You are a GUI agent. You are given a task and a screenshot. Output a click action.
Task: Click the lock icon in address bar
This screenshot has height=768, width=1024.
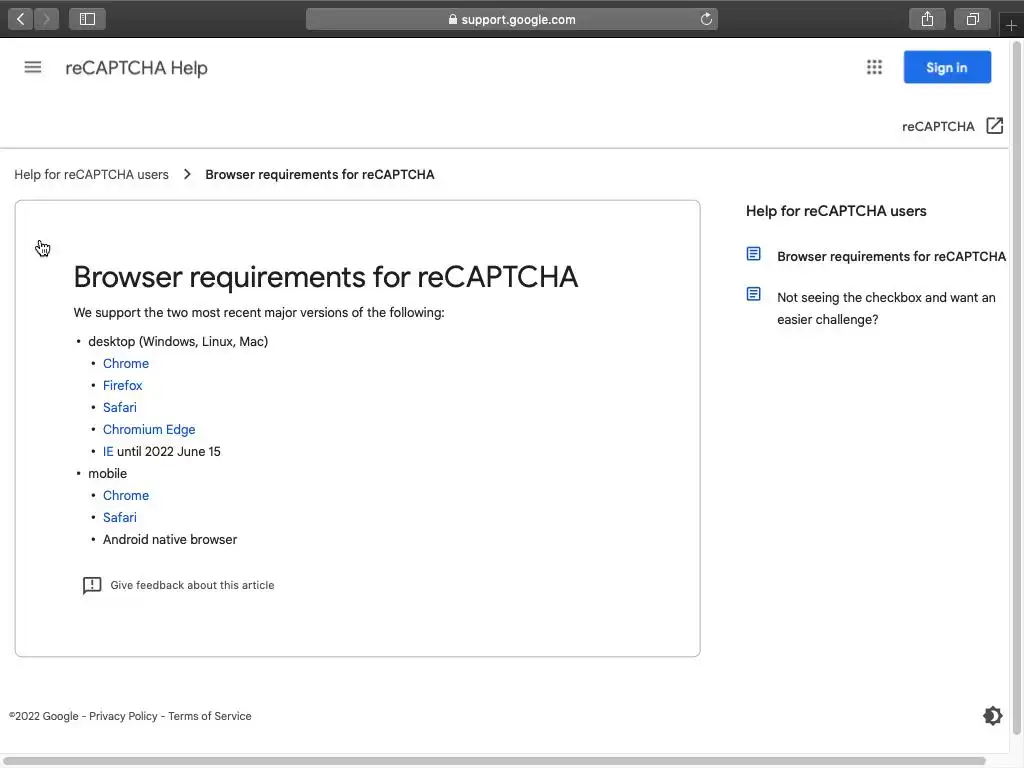(453, 19)
